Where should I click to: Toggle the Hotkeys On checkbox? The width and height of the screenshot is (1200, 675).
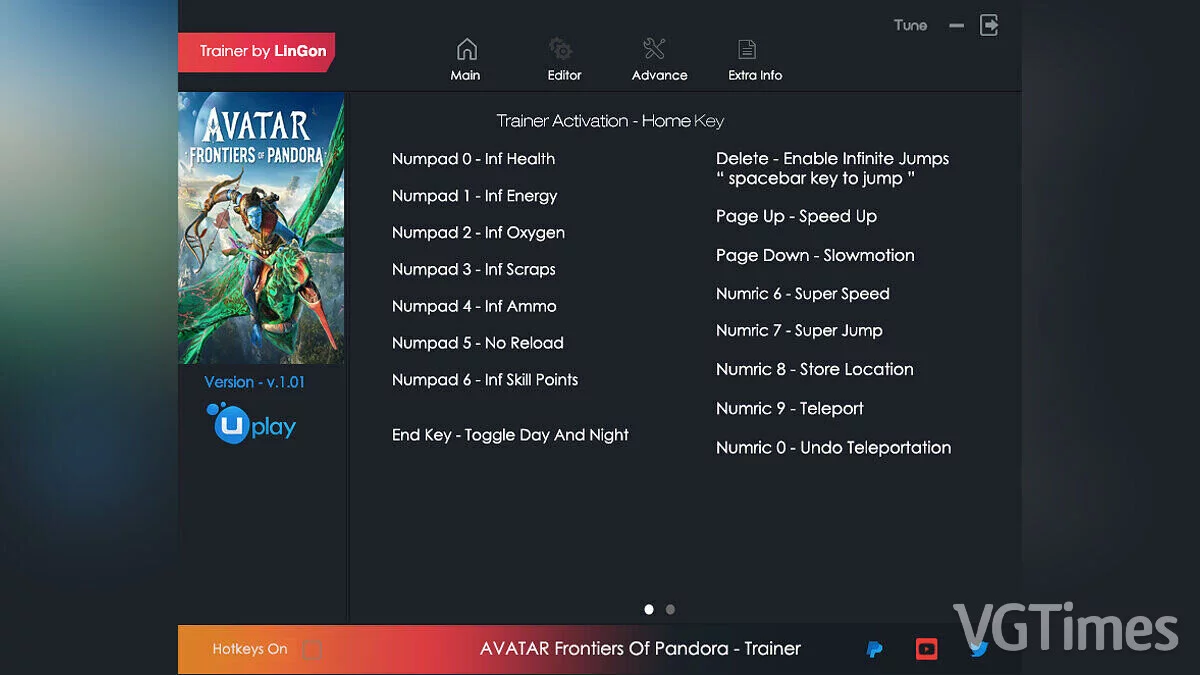(311, 649)
